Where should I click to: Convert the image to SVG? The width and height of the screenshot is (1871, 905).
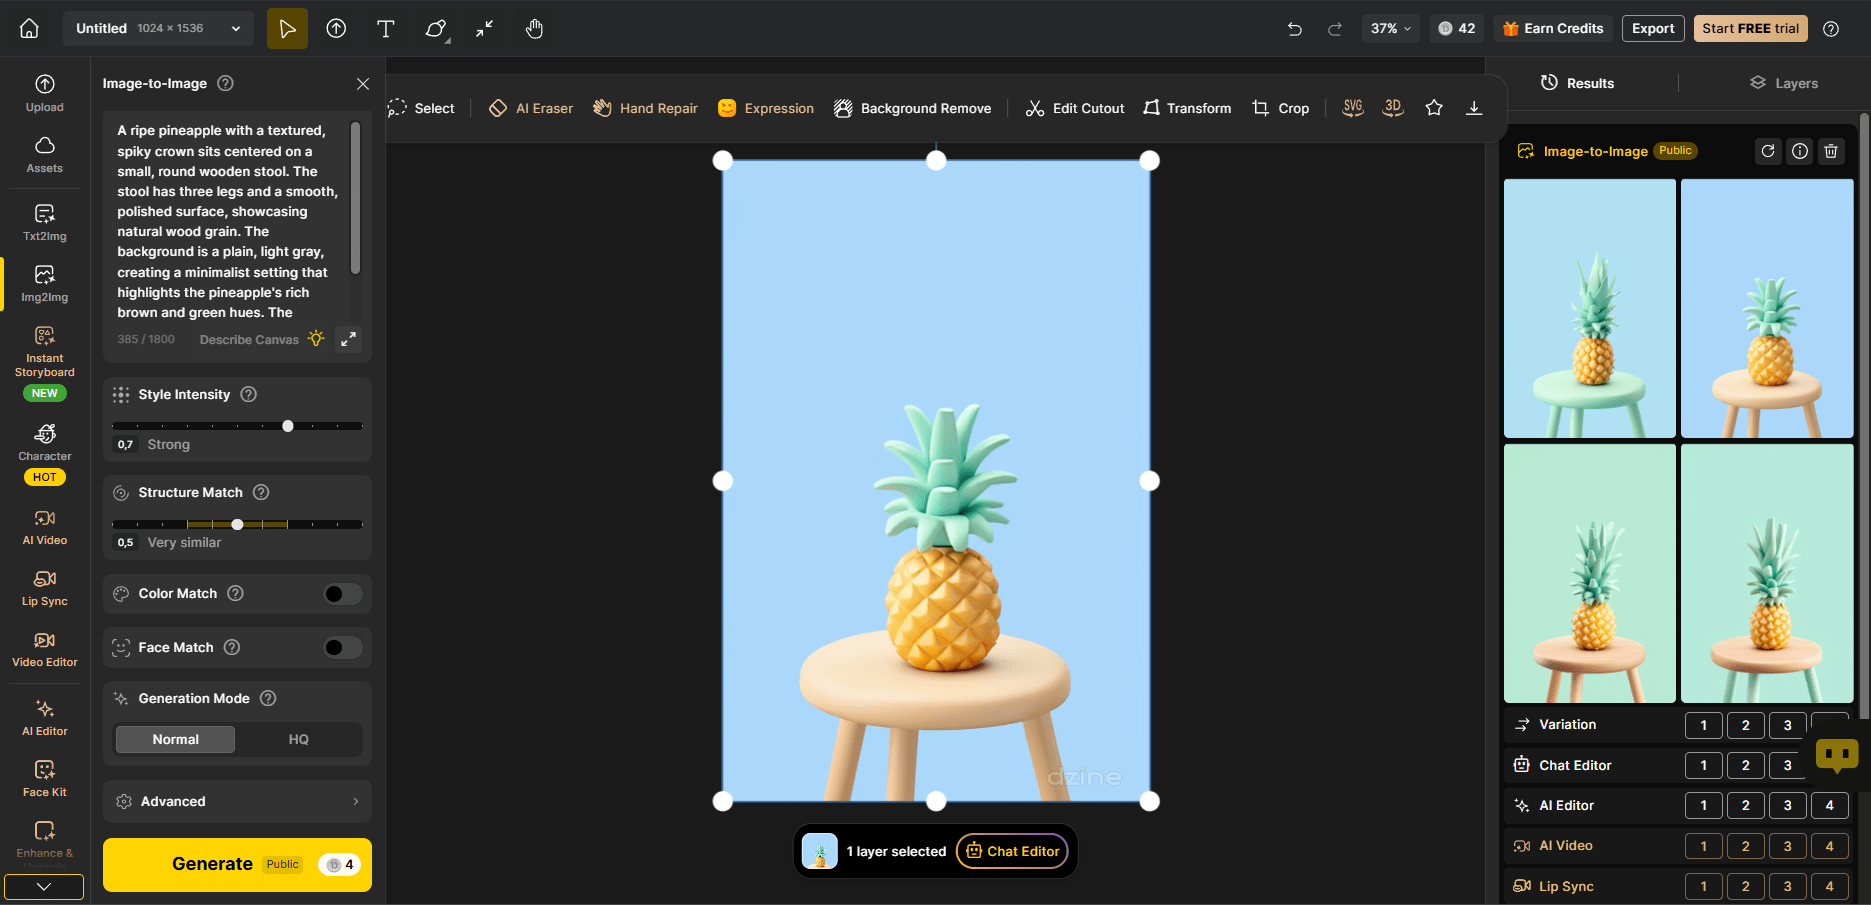(x=1353, y=108)
